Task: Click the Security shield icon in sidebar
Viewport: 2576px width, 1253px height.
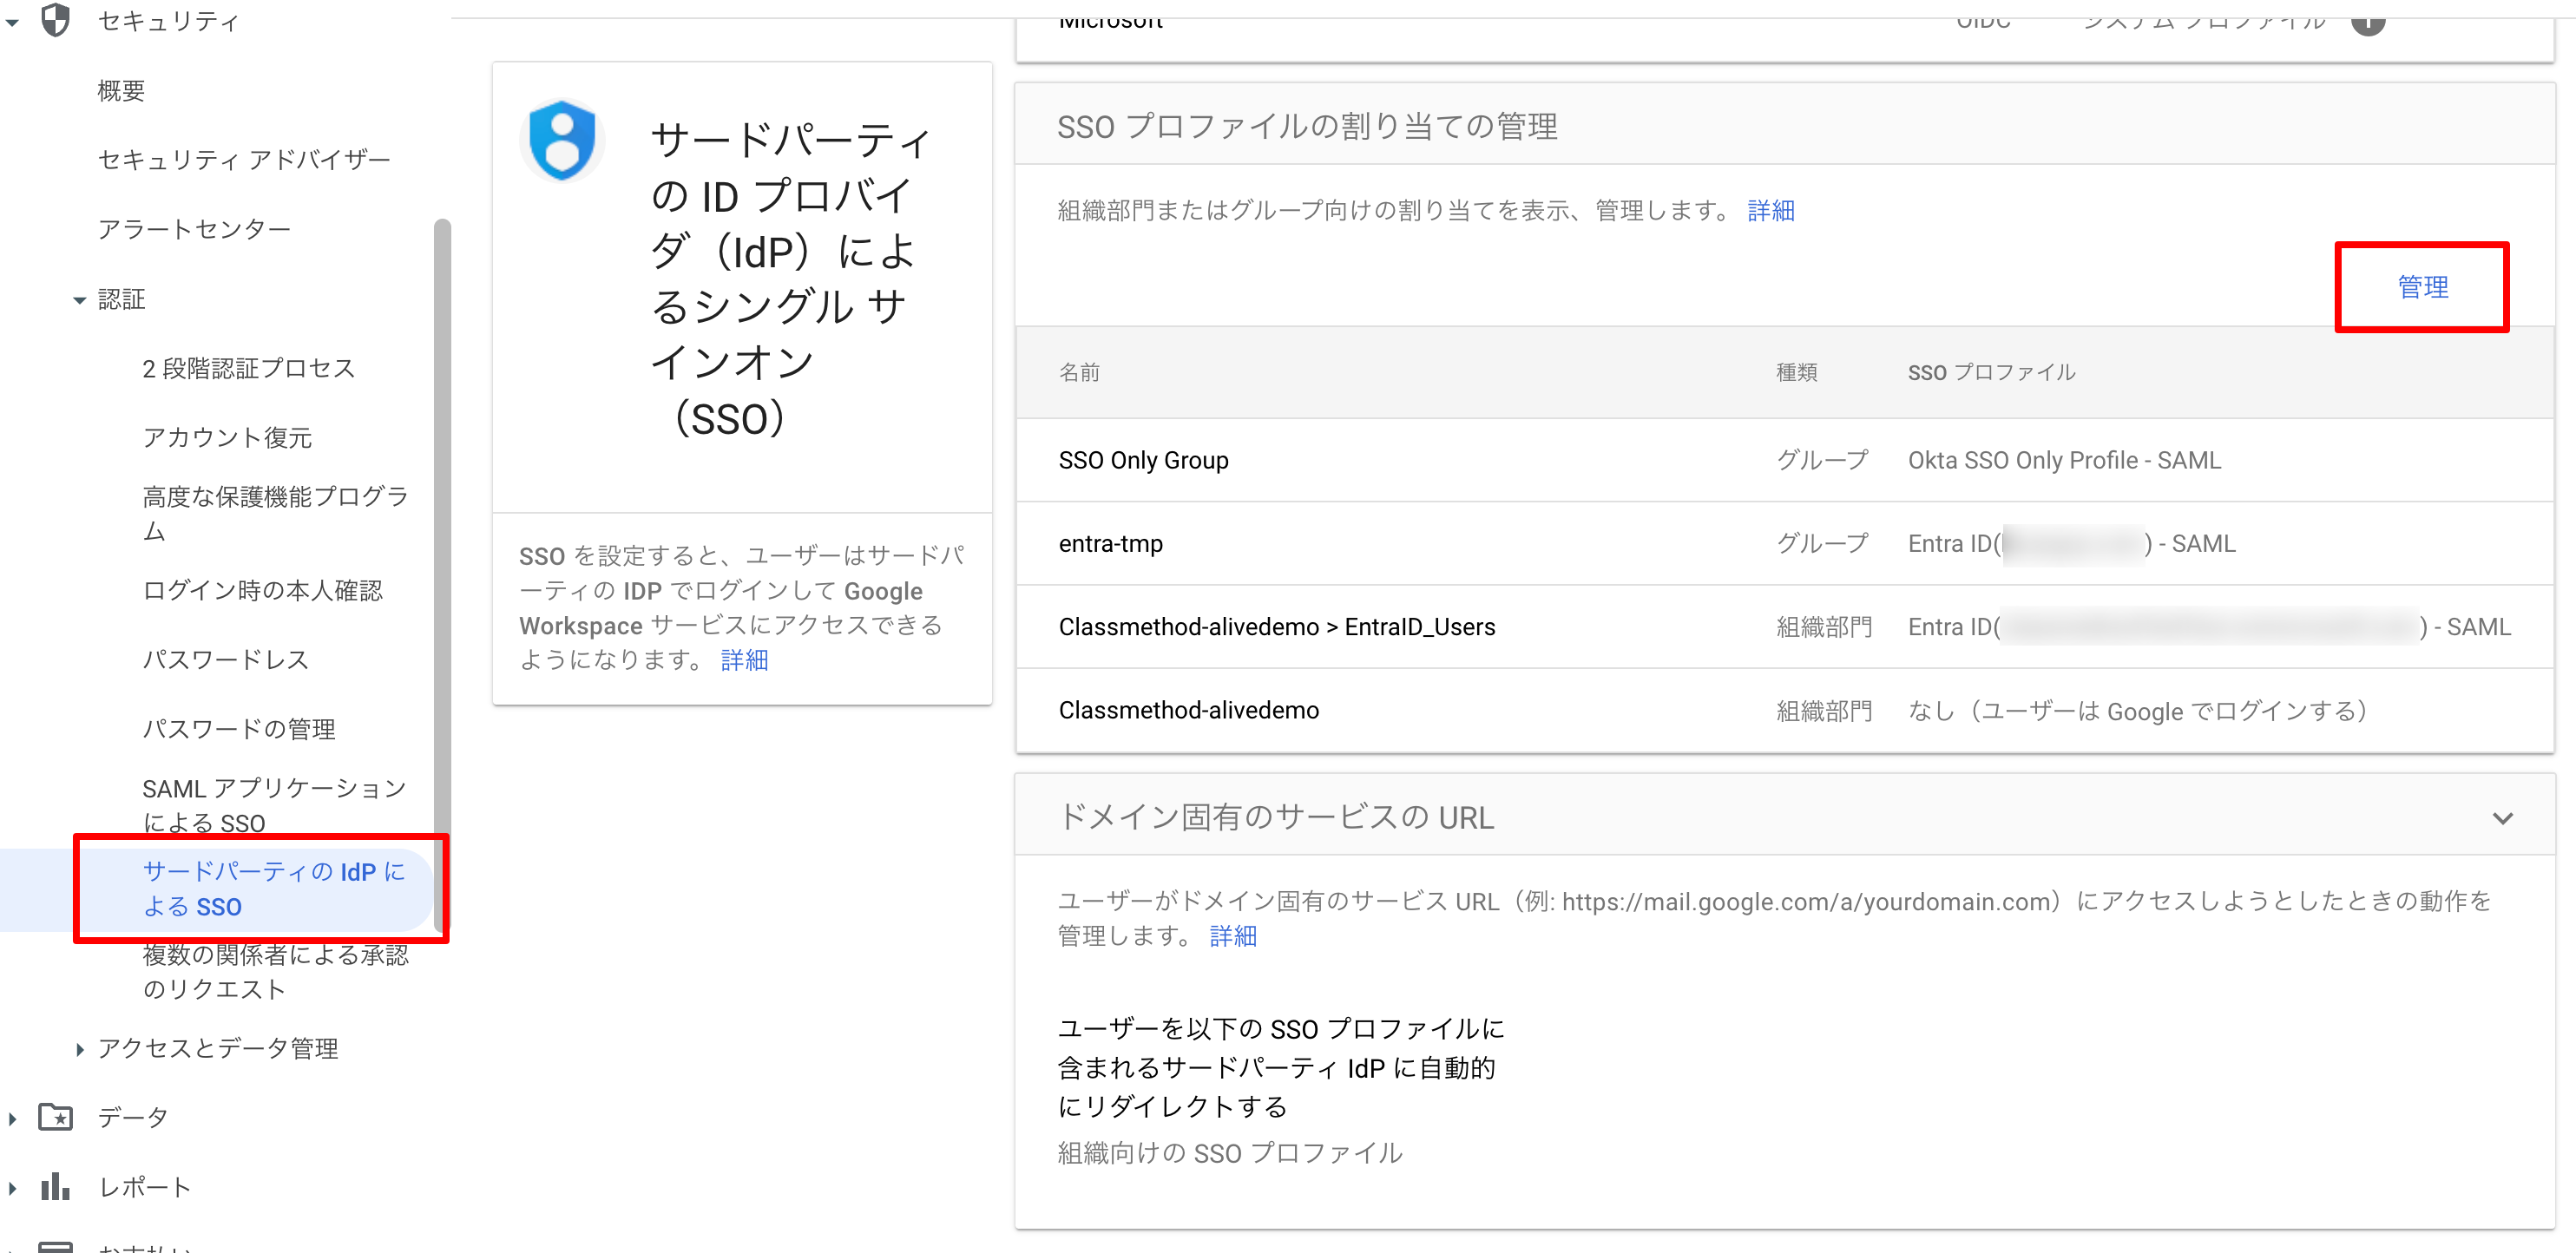Action: (x=57, y=20)
